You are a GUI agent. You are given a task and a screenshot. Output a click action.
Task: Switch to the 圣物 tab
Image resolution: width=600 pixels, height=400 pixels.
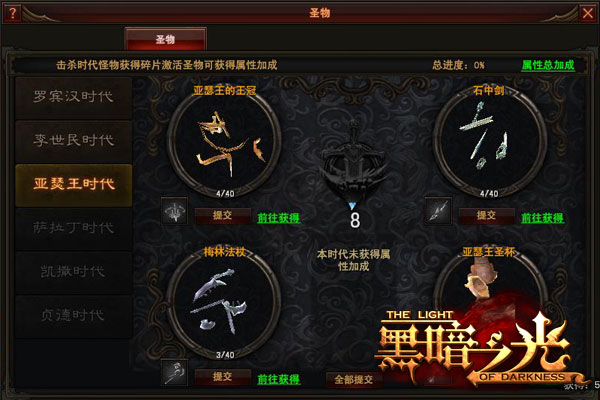point(166,39)
